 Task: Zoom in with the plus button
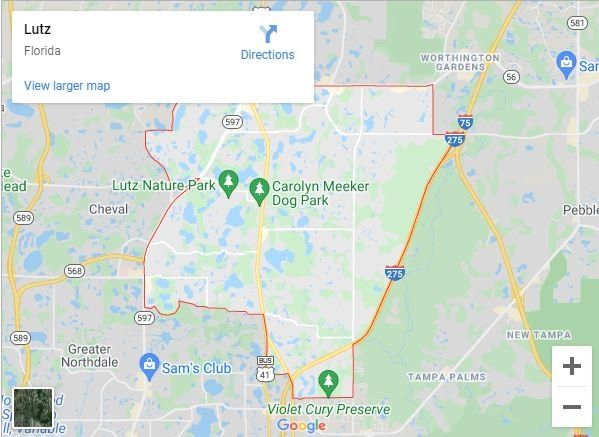click(571, 366)
